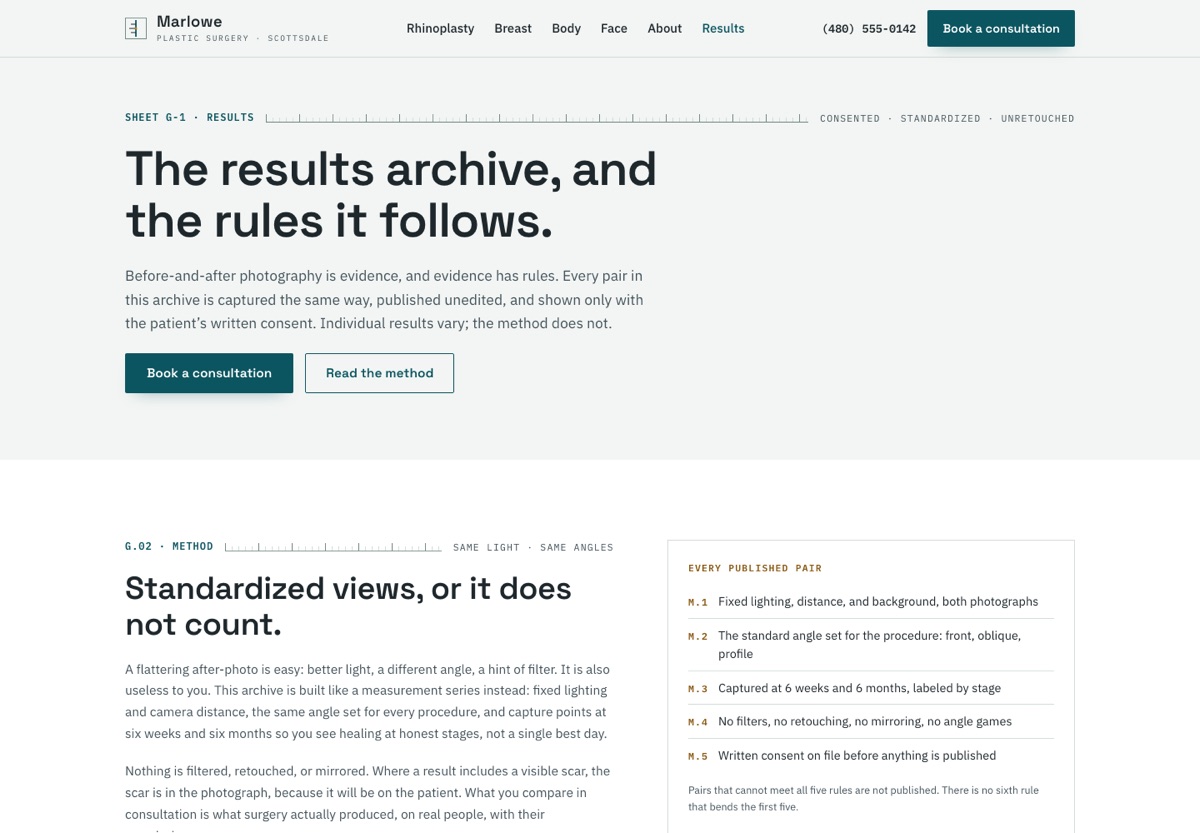
Task: Click the Marlowe logo icon
Action: pyautogui.click(x=136, y=28)
